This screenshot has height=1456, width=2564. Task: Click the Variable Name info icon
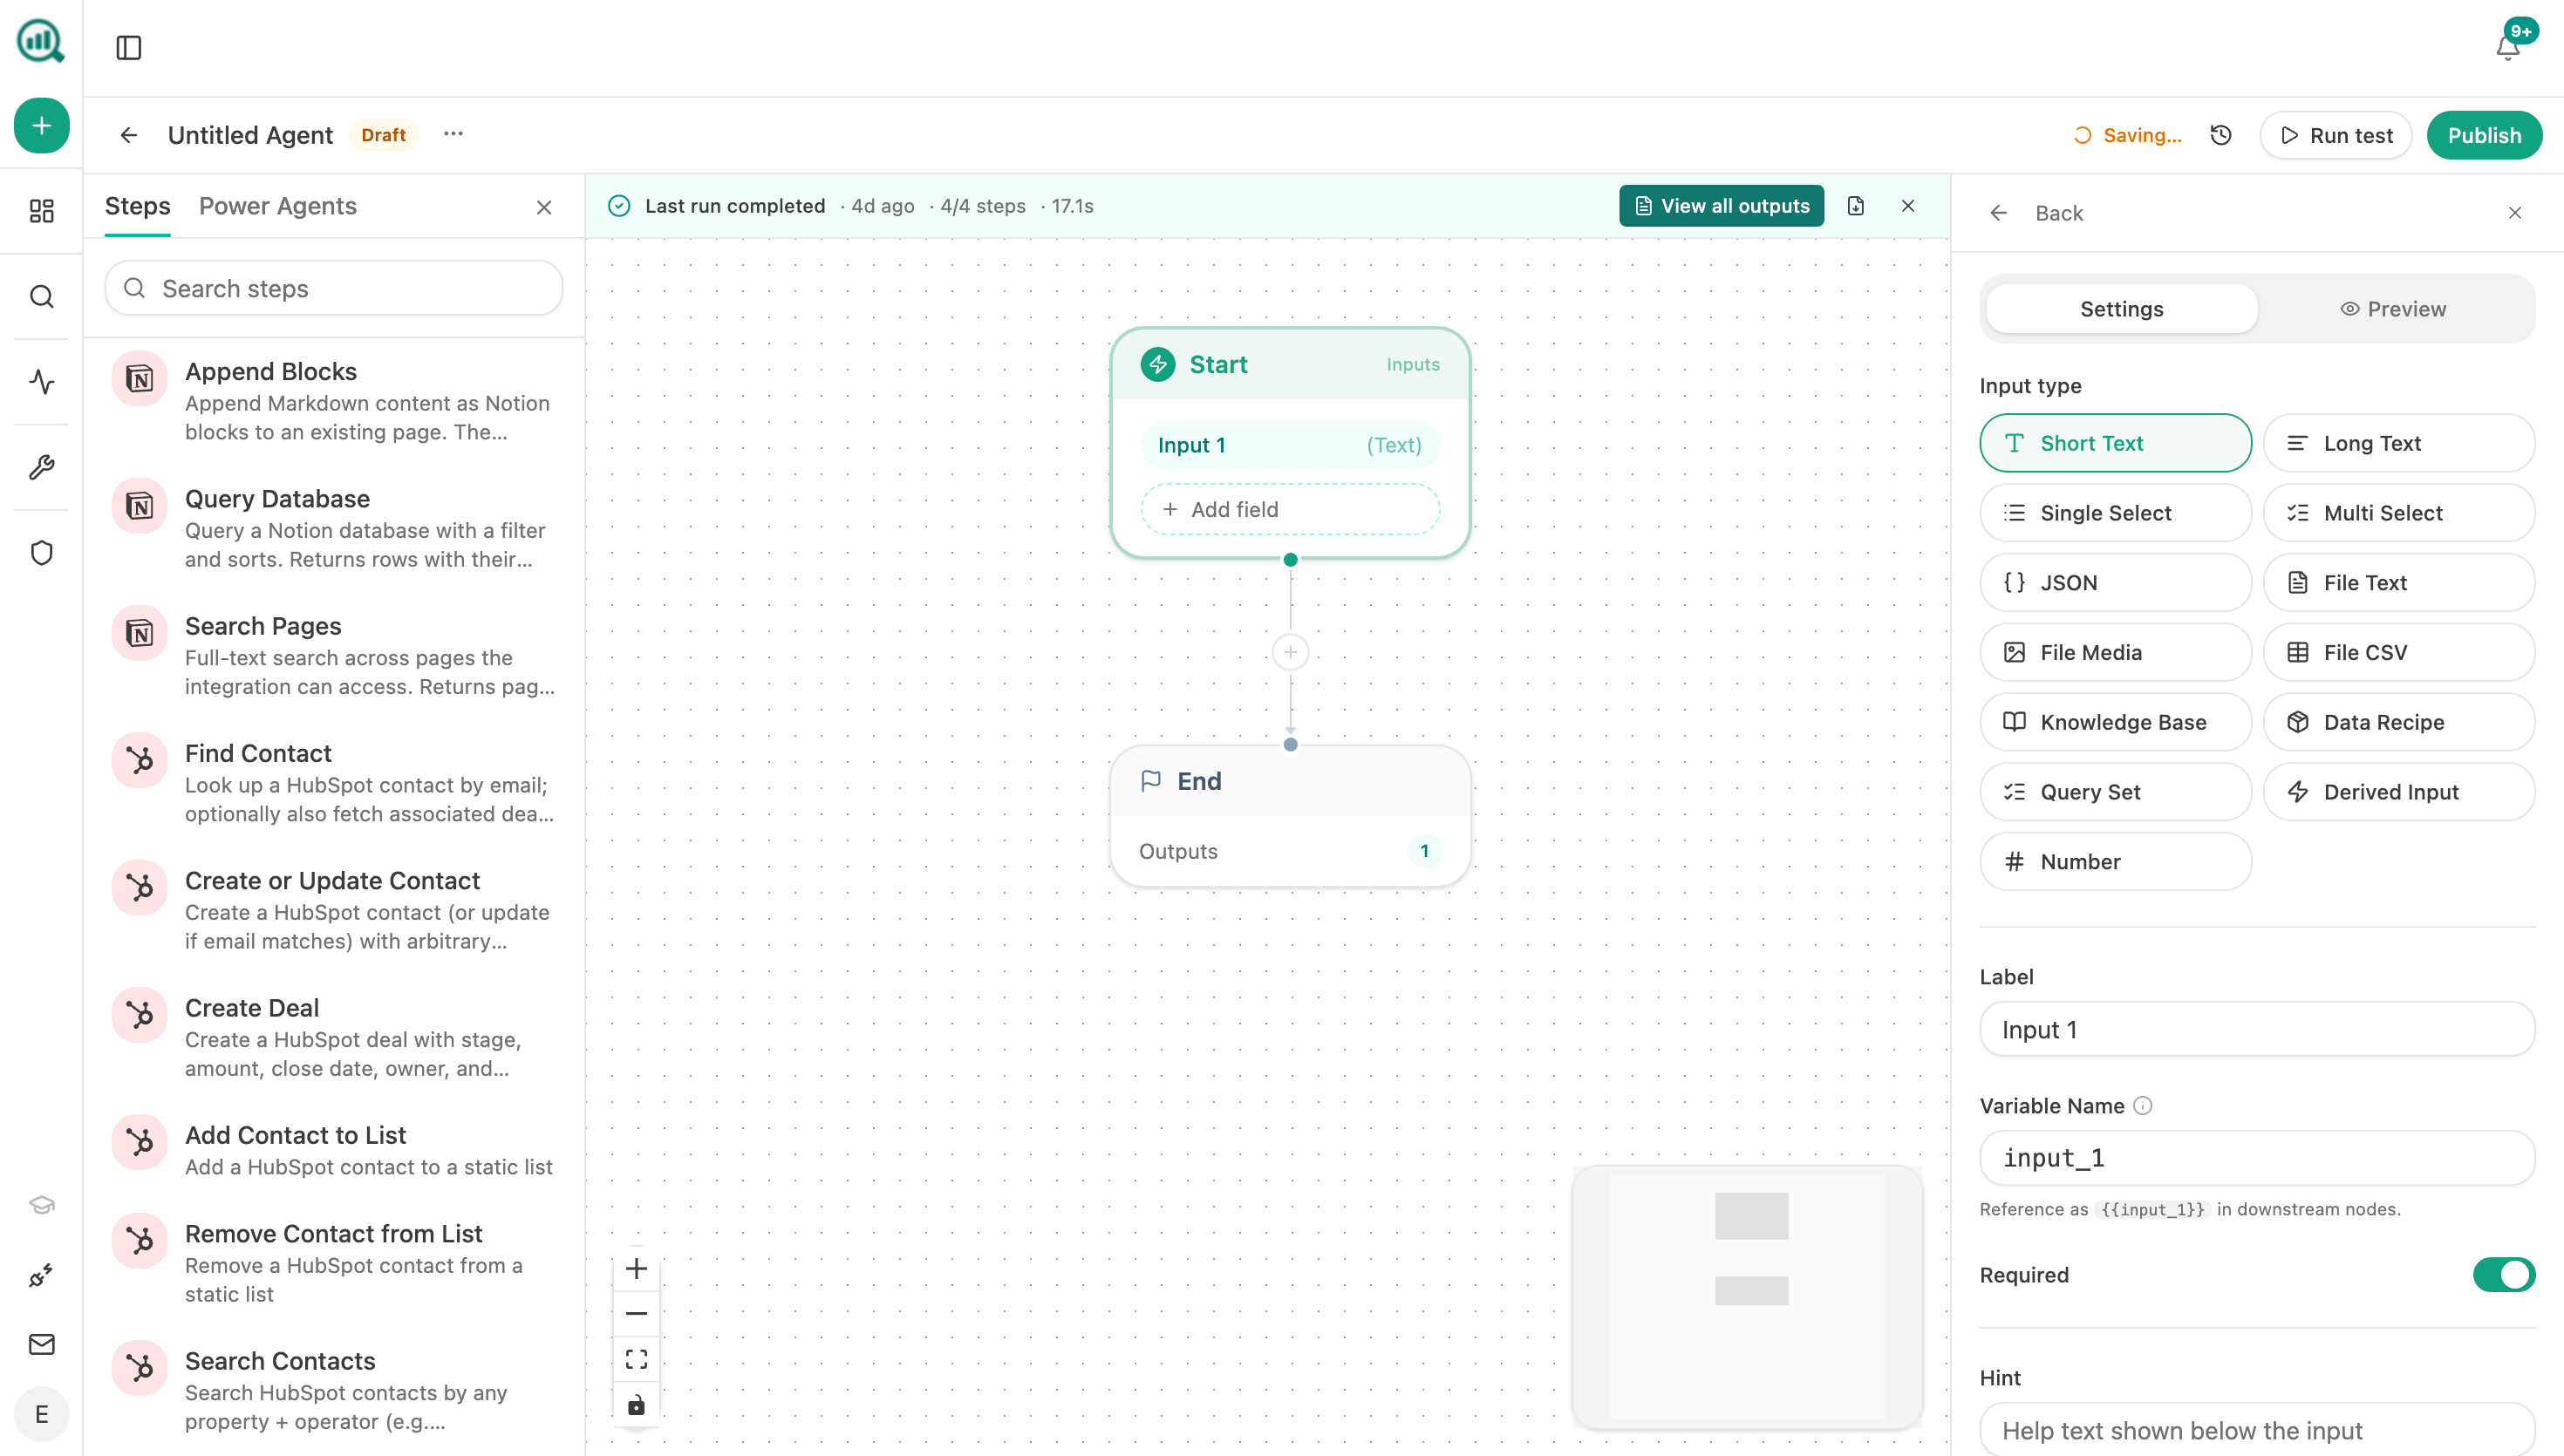[x=2143, y=1106]
